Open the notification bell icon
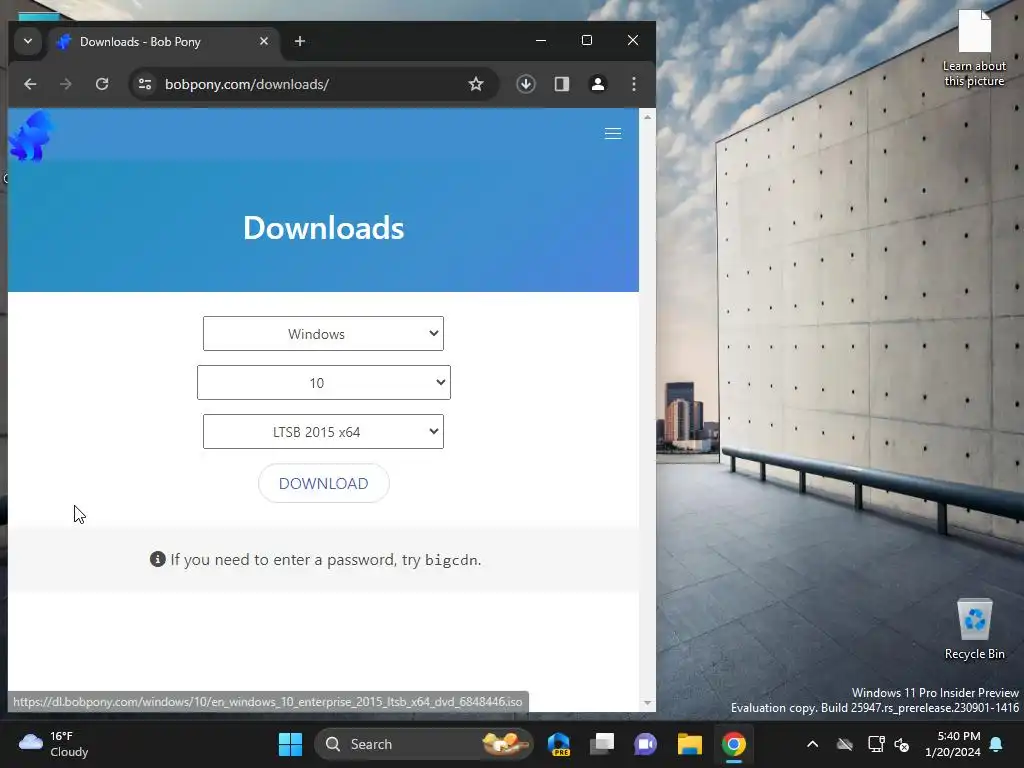Screen dimensions: 1024x768 pos(997,744)
